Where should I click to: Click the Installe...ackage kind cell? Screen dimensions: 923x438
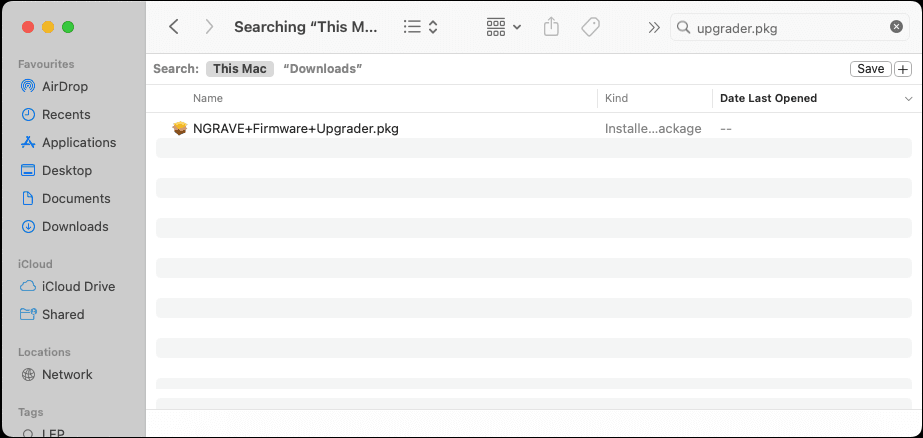[653, 128]
